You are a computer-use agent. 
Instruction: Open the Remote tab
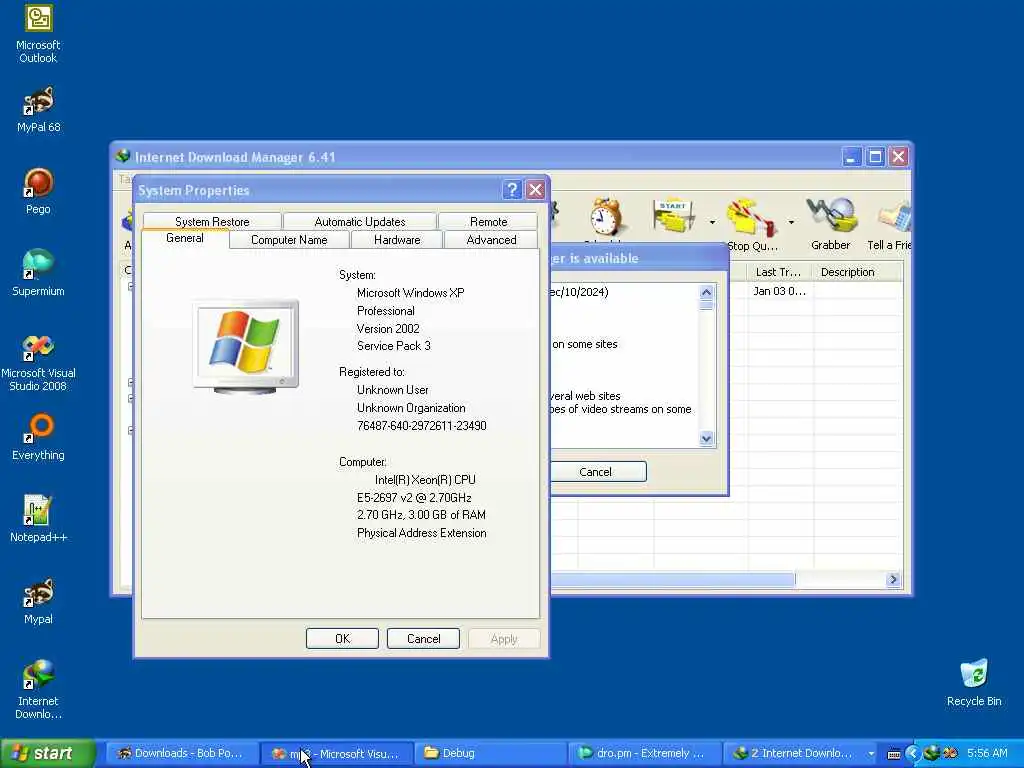click(488, 221)
